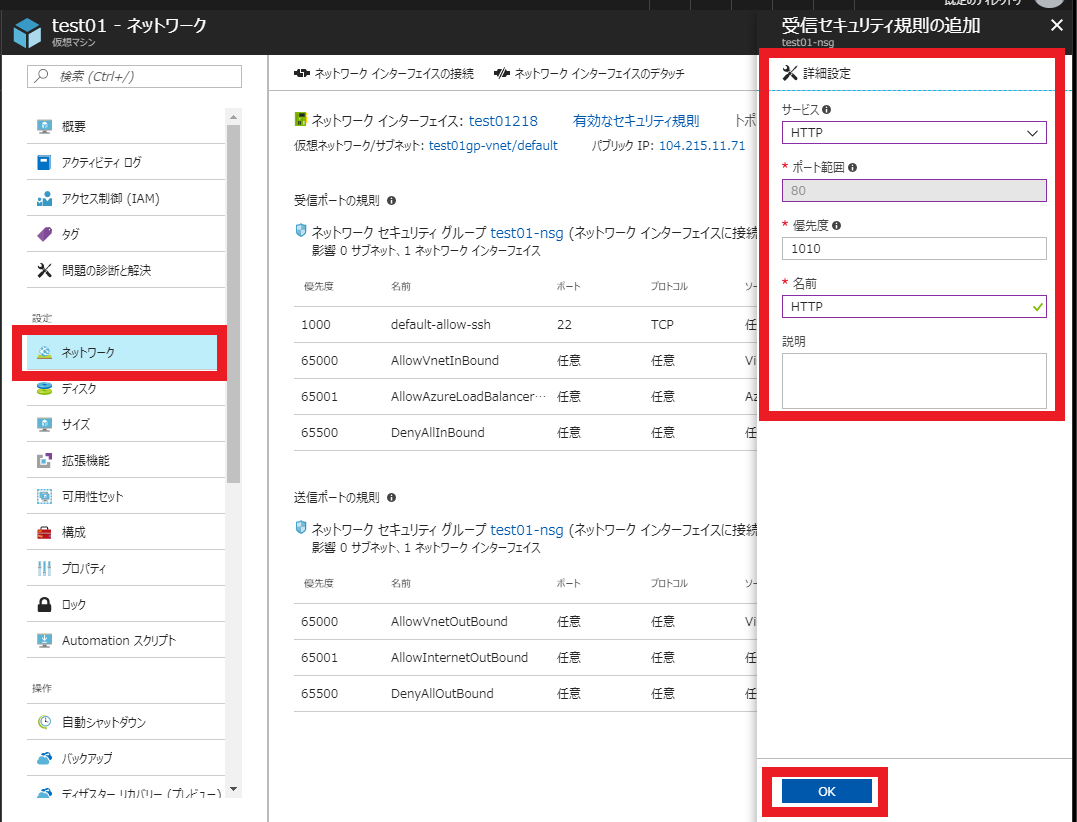This screenshot has width=1077, height=822.
Task: Open the バックアップ menu item
Action: (x=126, y=759)
